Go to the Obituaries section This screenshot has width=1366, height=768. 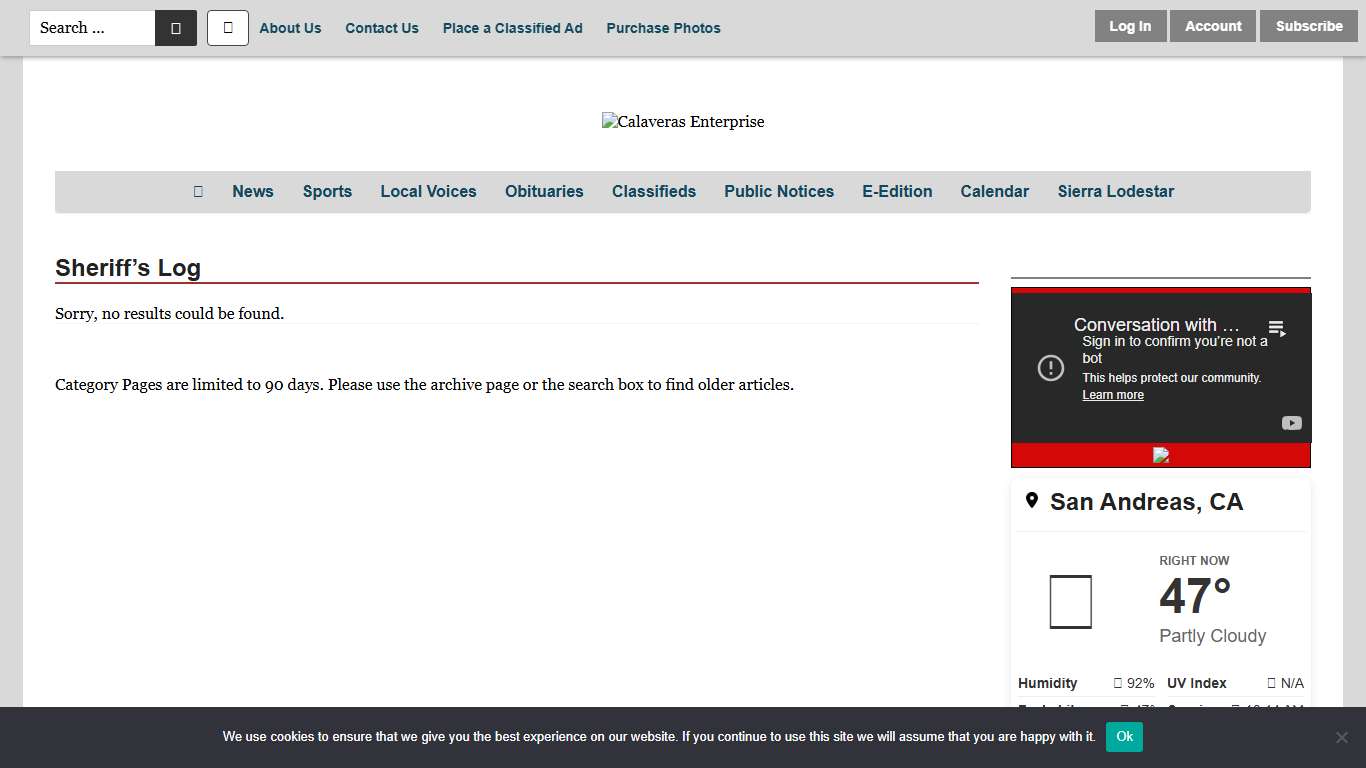(x=544, y=191)
